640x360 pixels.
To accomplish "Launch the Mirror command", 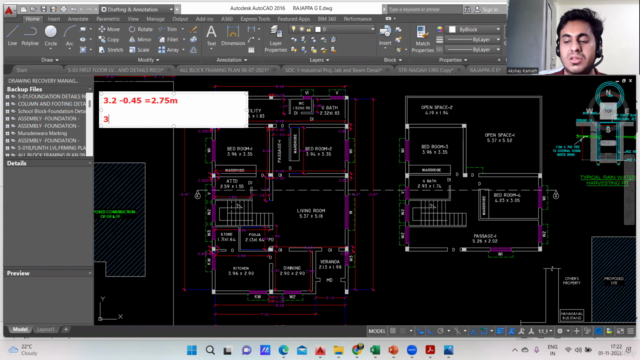I will (x=140, y=40).
